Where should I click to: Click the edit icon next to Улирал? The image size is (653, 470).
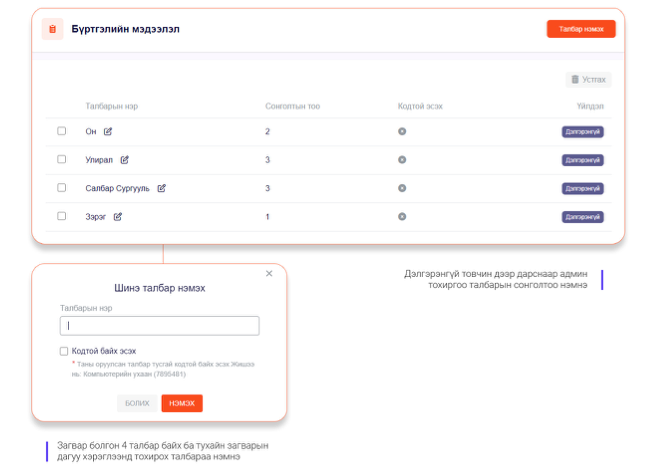click(x=125, y=159)
